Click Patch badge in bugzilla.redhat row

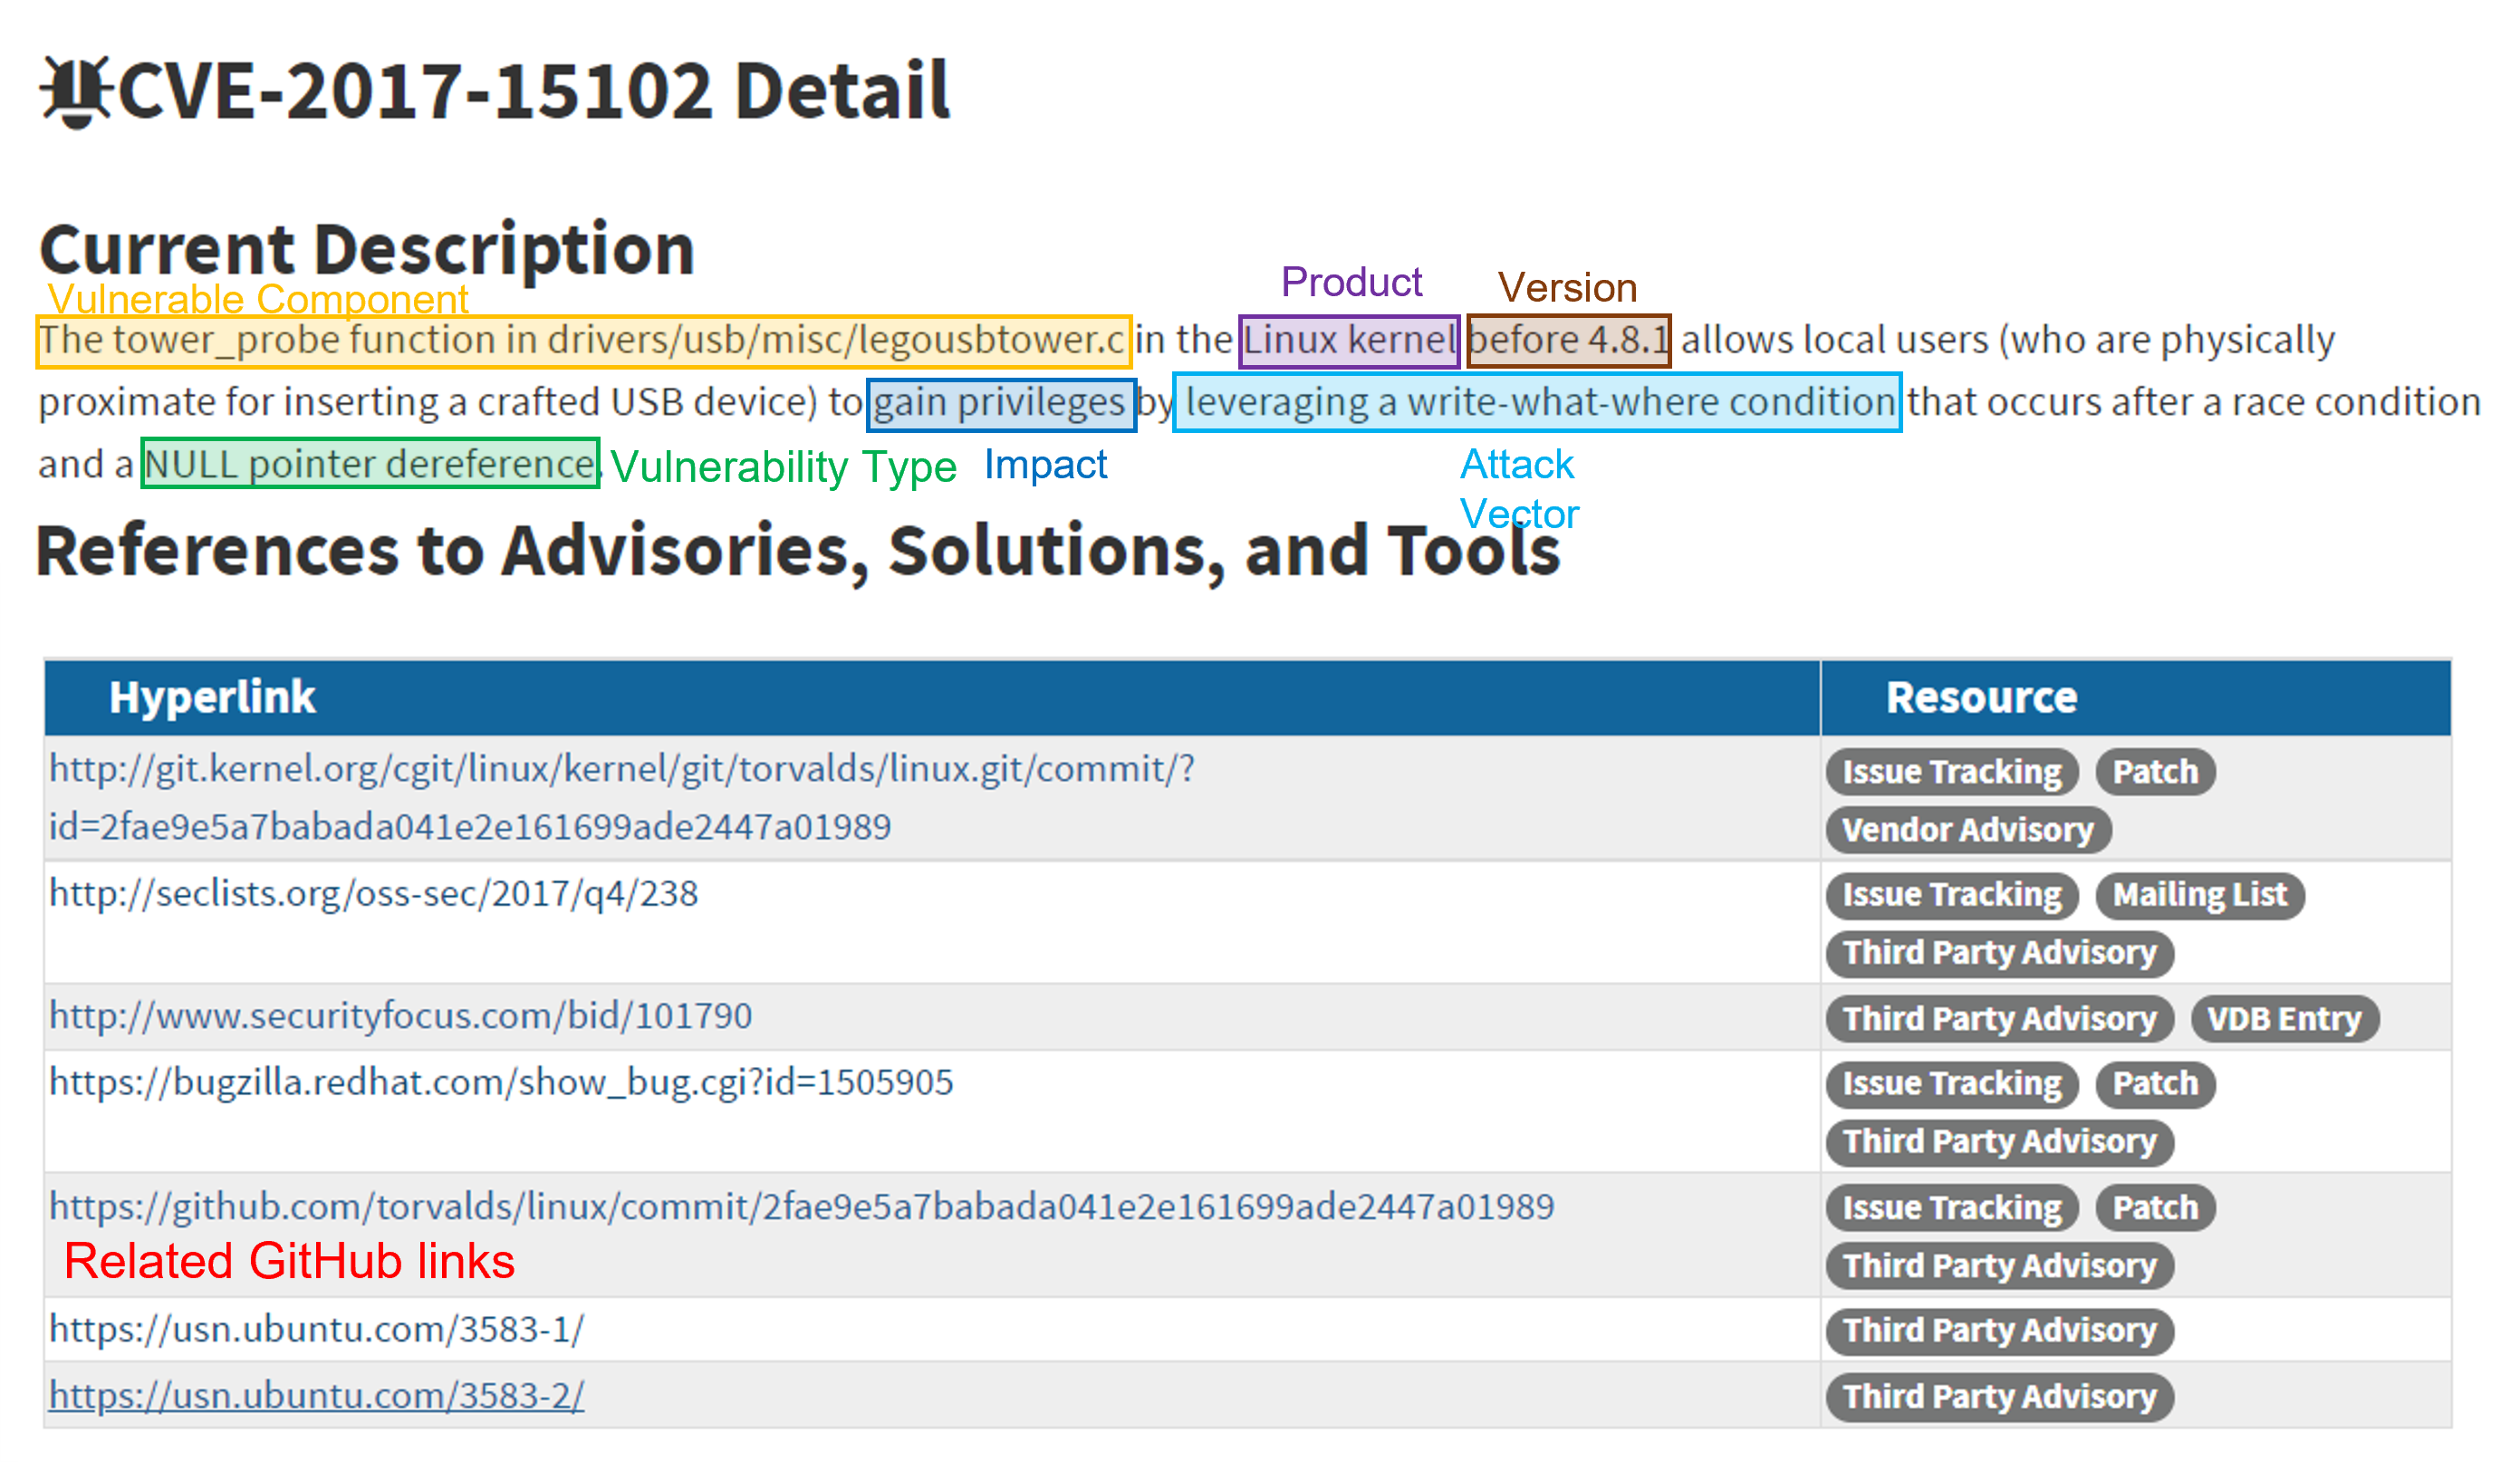[x=2155, y=1084]
